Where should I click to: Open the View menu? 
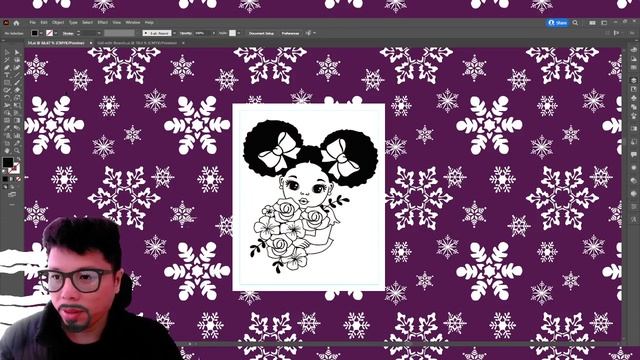117,22
